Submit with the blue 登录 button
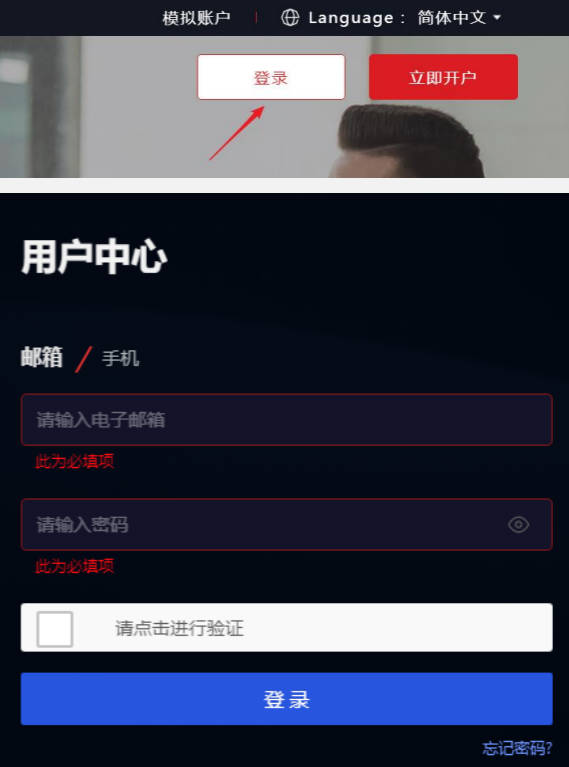Screen dimensions: 569x767 (287, 699)
